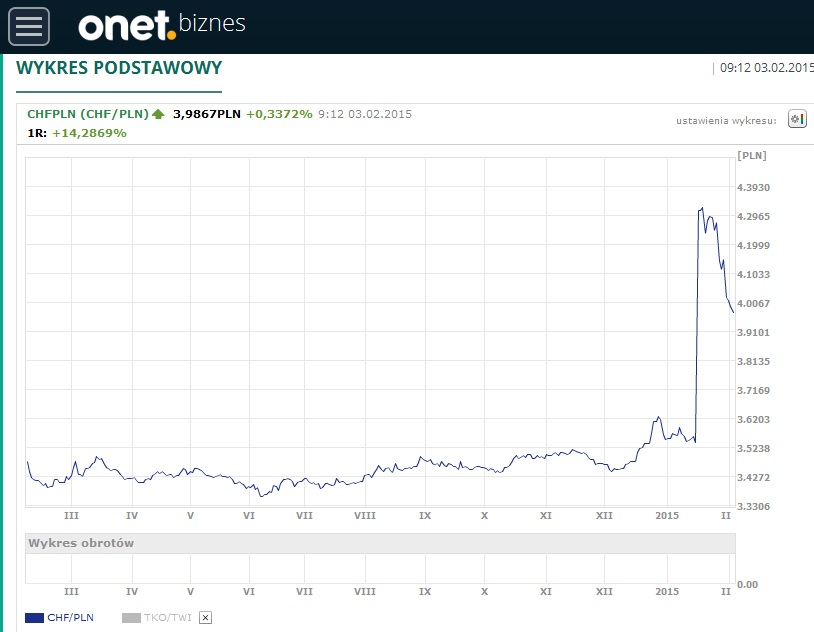Toggle CHF/PLN legend label
The height and width of the screenshot is (632, 814).
70,618
